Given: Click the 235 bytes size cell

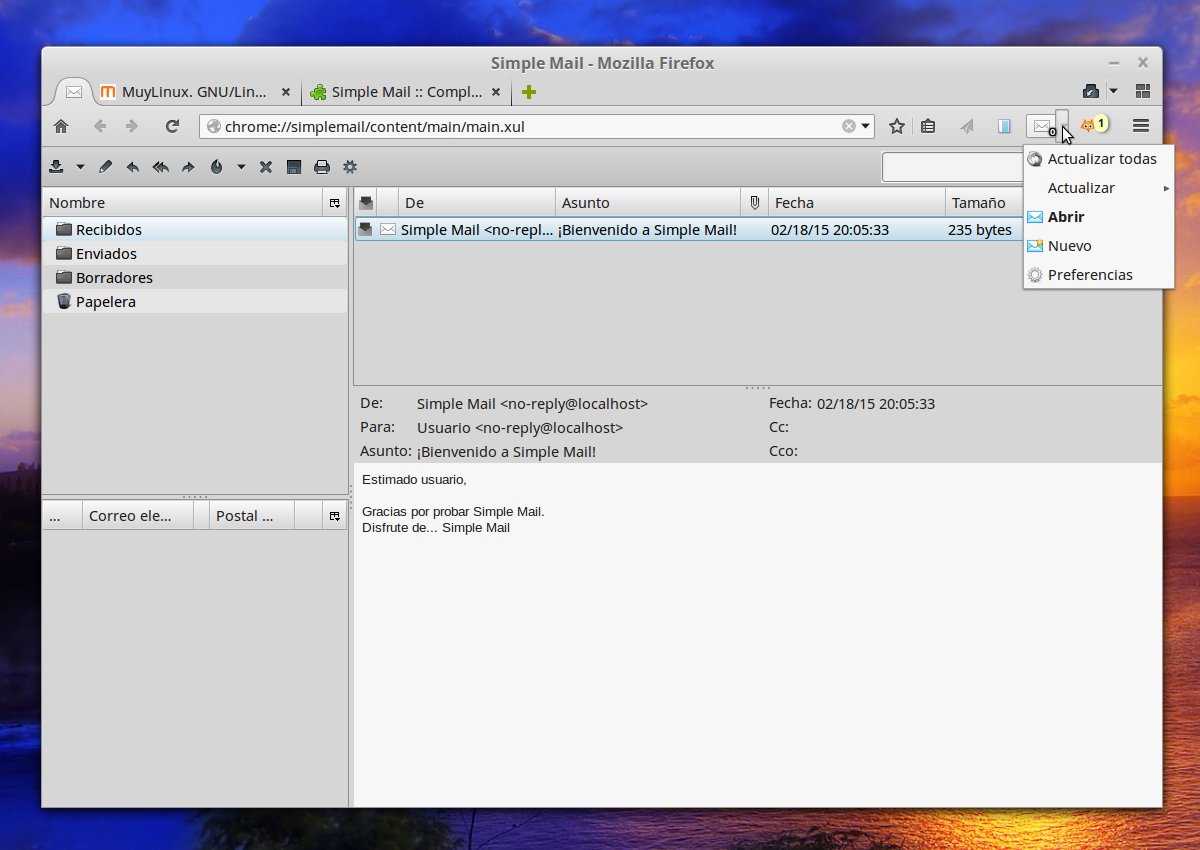Looking at the screenshot, I should [980, 230].
